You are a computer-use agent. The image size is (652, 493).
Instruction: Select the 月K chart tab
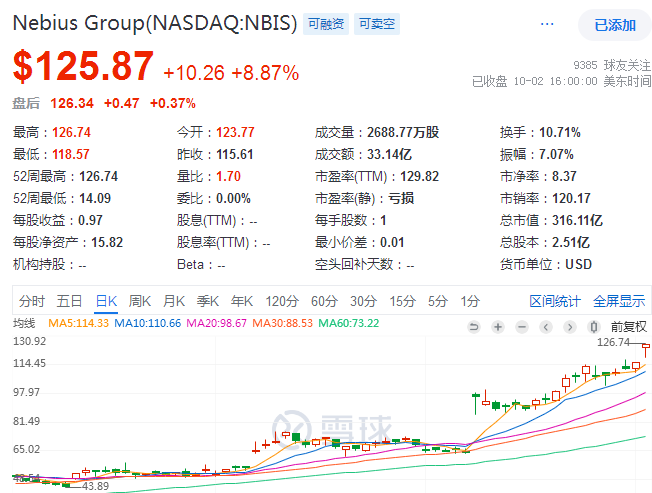174,301
